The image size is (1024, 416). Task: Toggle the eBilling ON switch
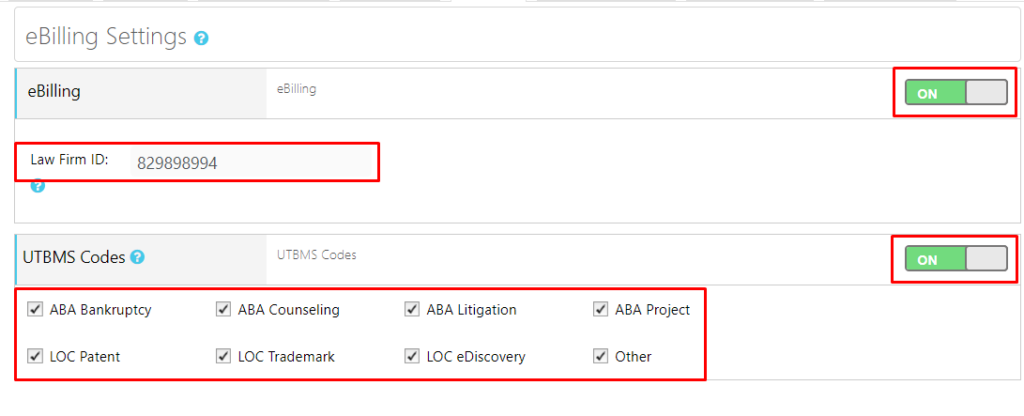955,93
